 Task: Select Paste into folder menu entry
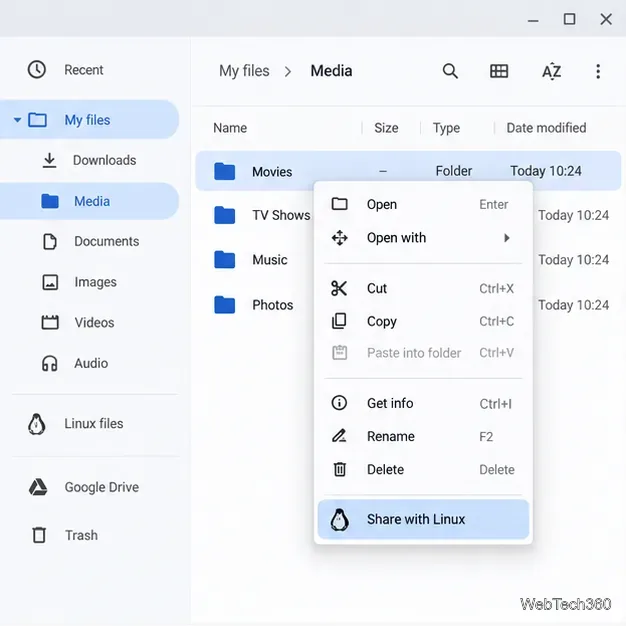(x=423, y=353)
